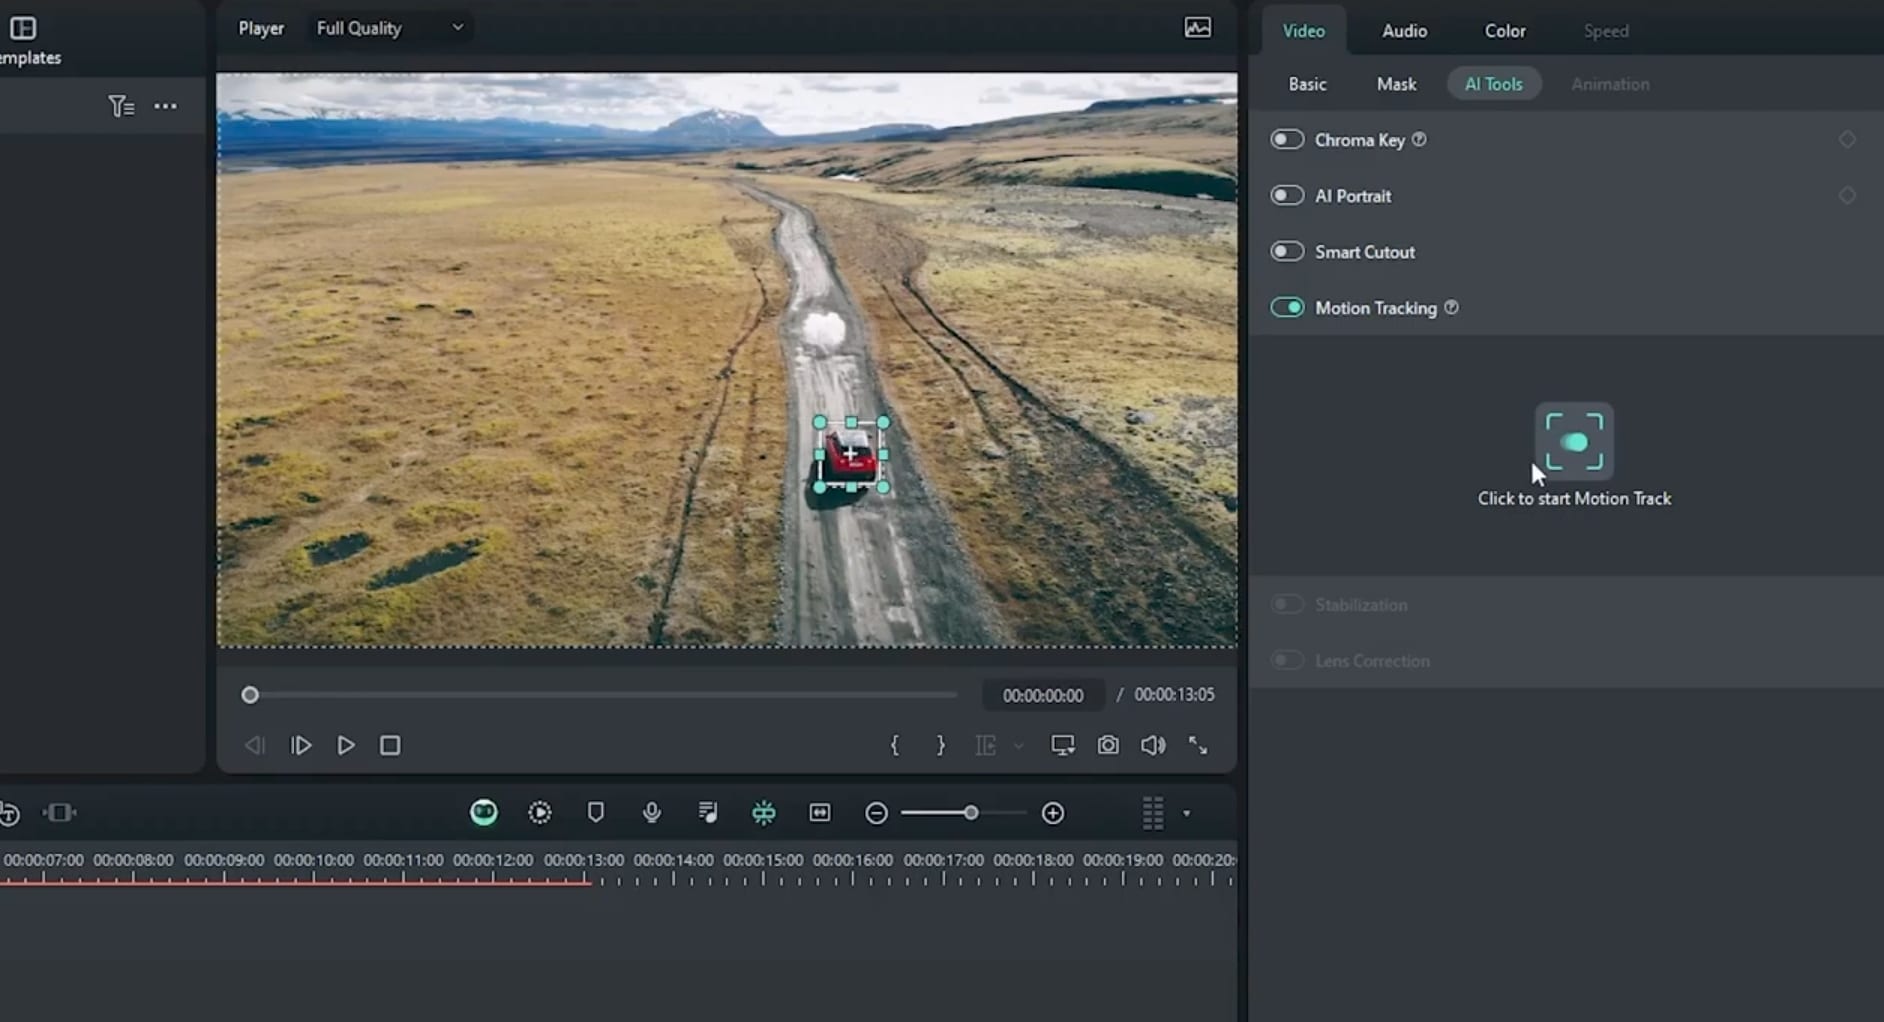Image resolution: width=1884 pixels, height=1022 pixels.
Task: Toggle the Stabilization switch
Action: (1287, 604)
